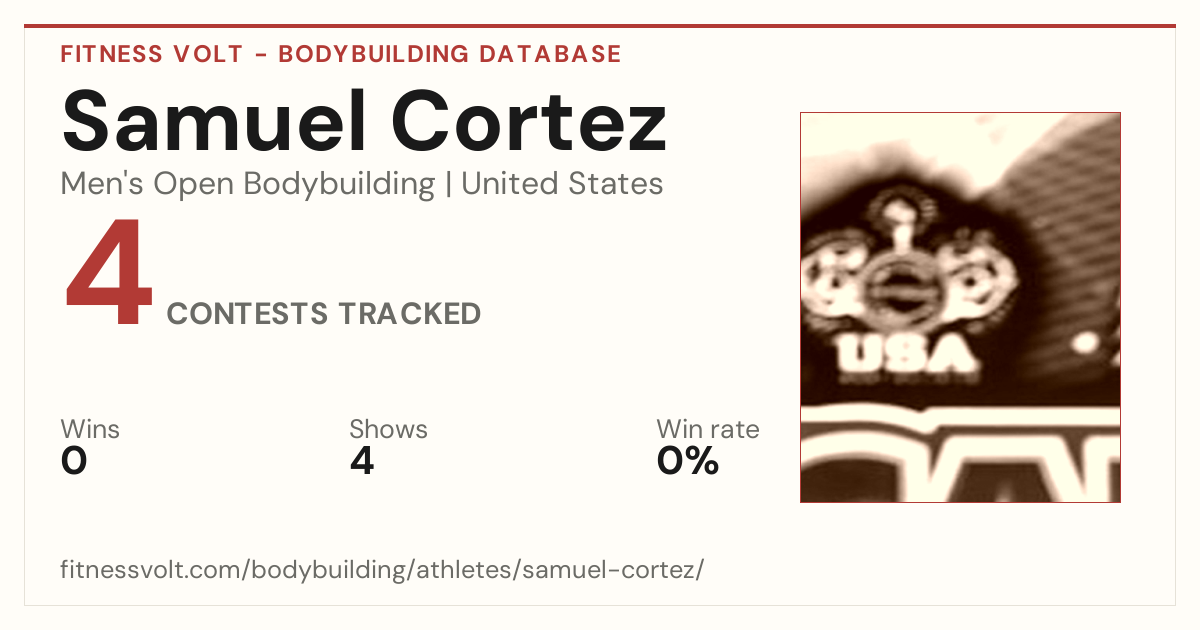Click the Samuel Cortez athlete name heading

(364, 120)
